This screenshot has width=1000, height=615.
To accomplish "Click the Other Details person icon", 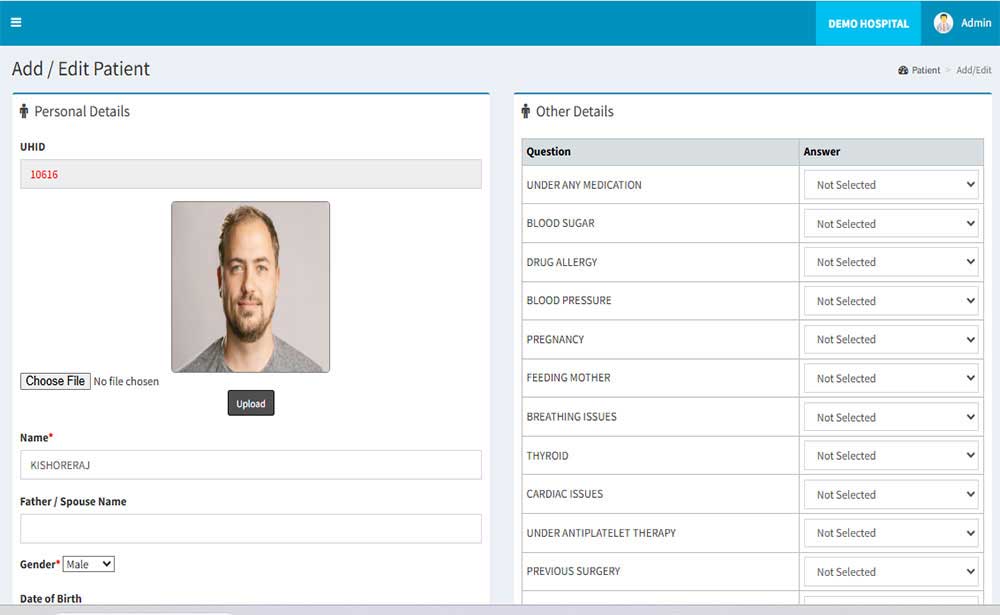I will pyautogui.click(x=526, y=111).
